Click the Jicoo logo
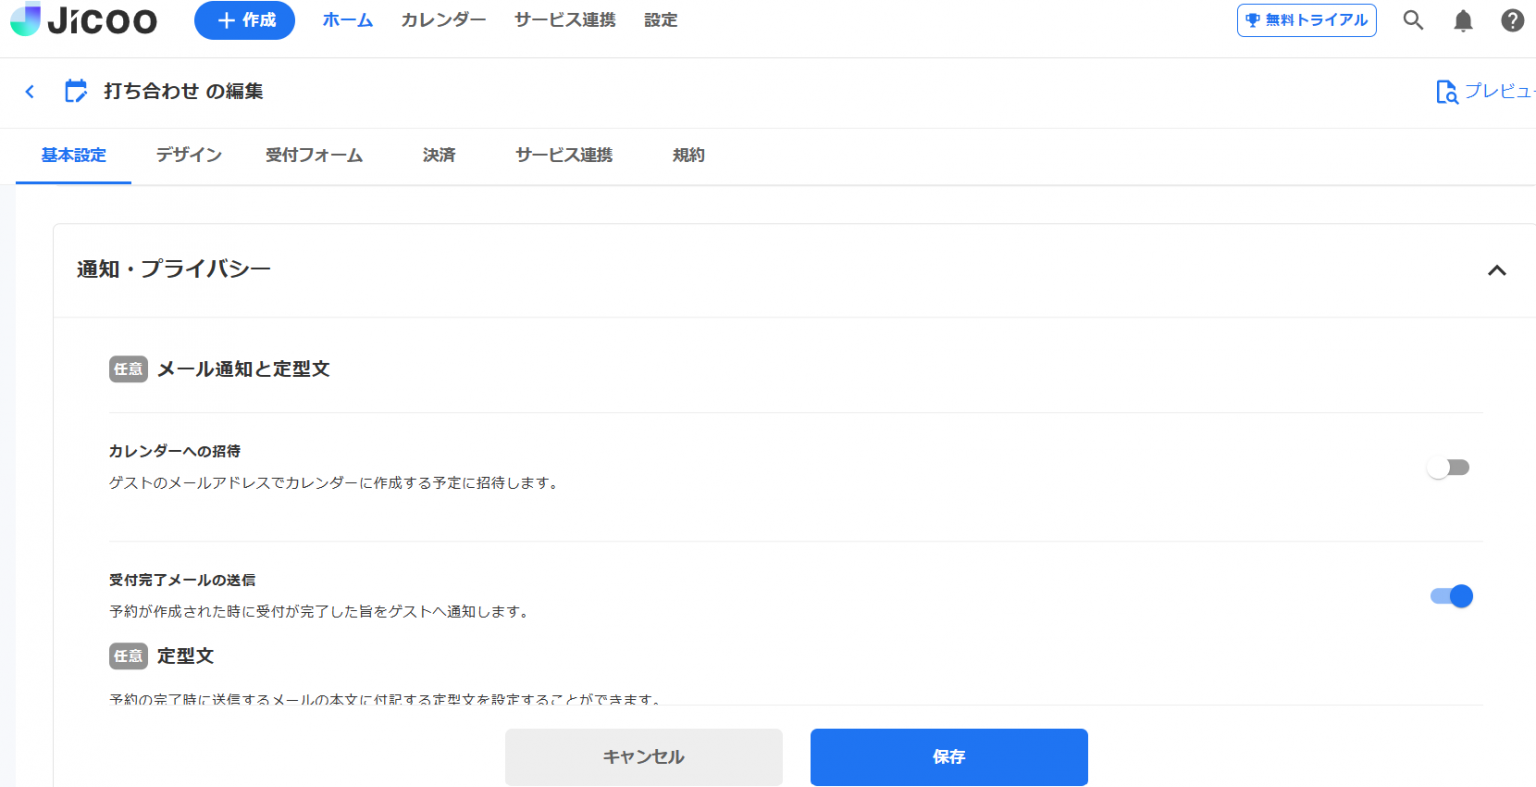The height and width of the screenshot is (787, 1536). tap(83, 19)
